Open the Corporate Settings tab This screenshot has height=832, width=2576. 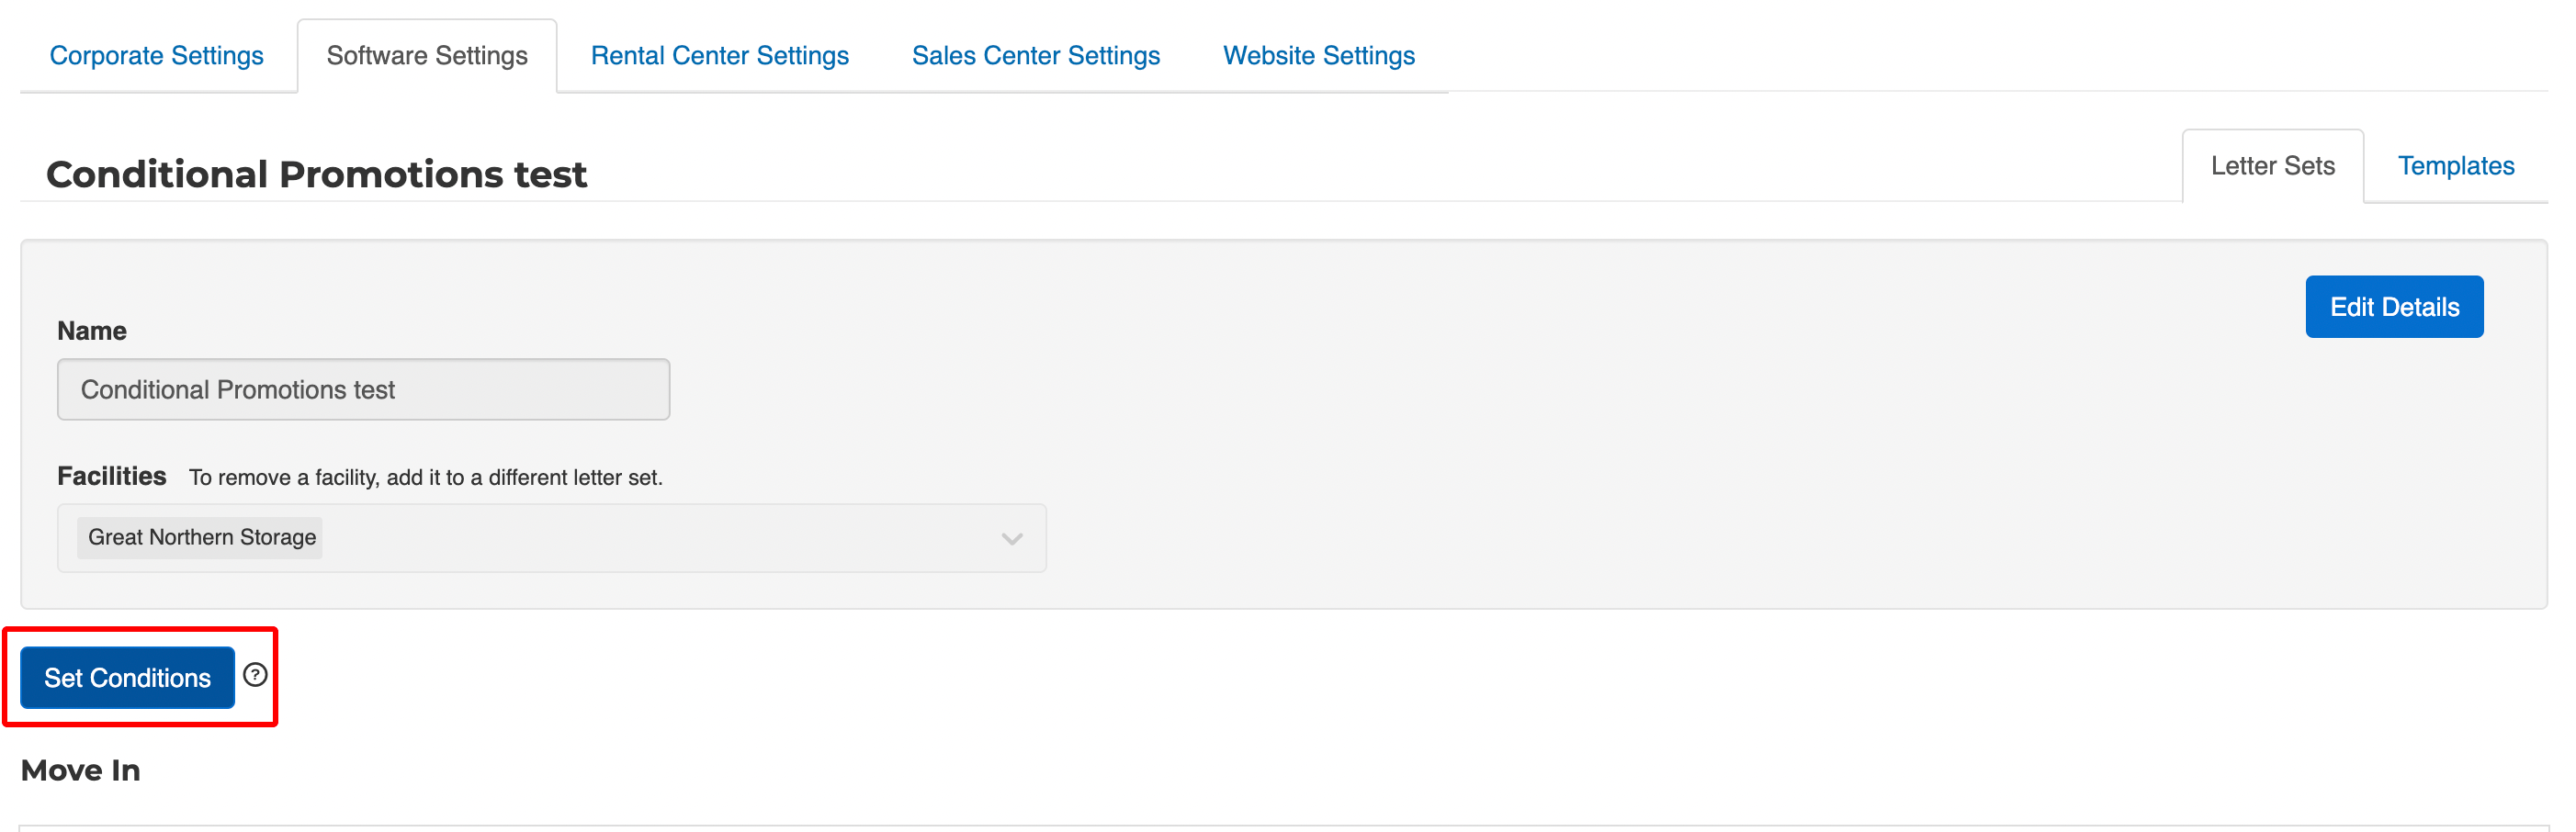[x=156, y=56]
